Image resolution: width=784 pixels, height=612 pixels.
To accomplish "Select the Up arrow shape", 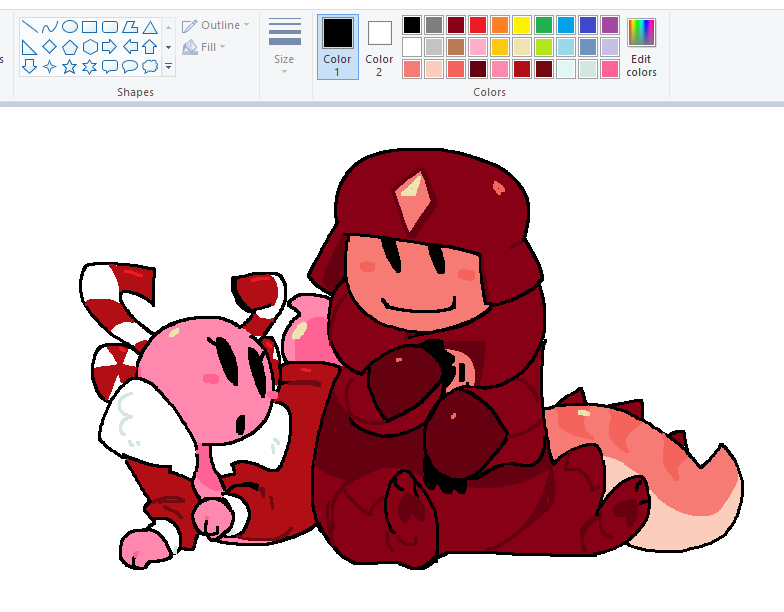I will pyautogui.click(x=150, y=47).
